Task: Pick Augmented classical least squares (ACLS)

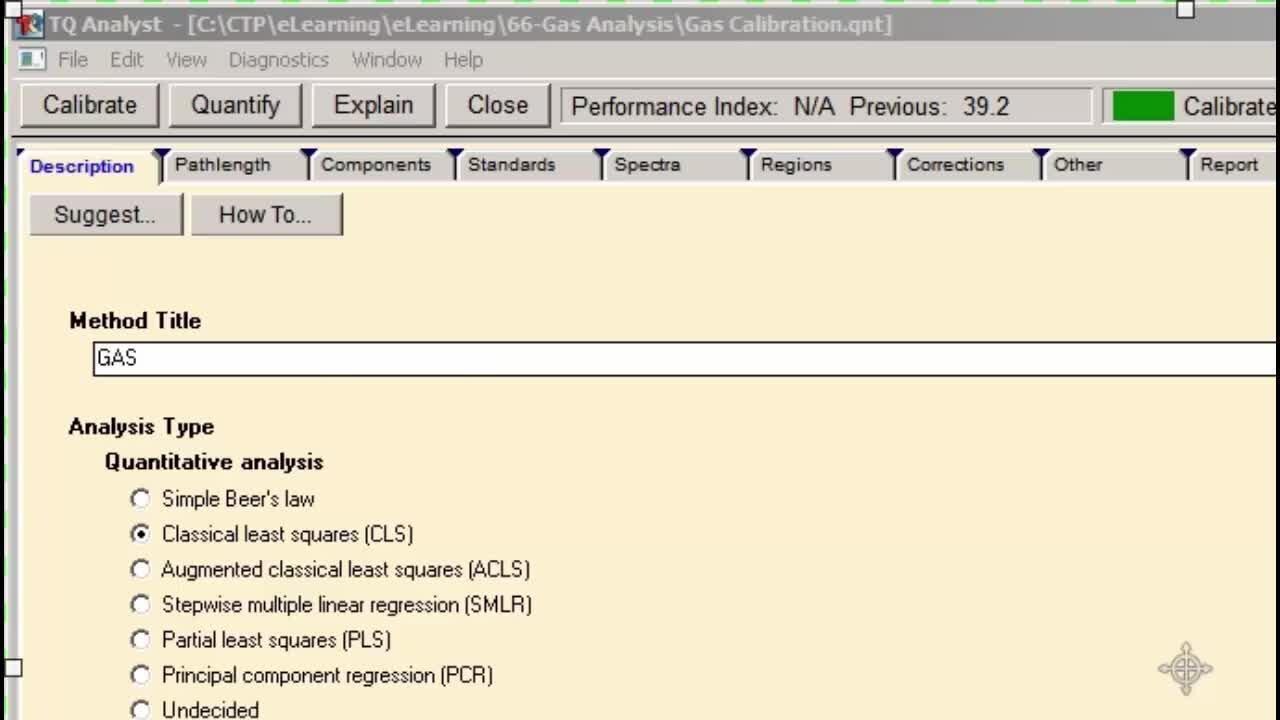Action: 140,569
